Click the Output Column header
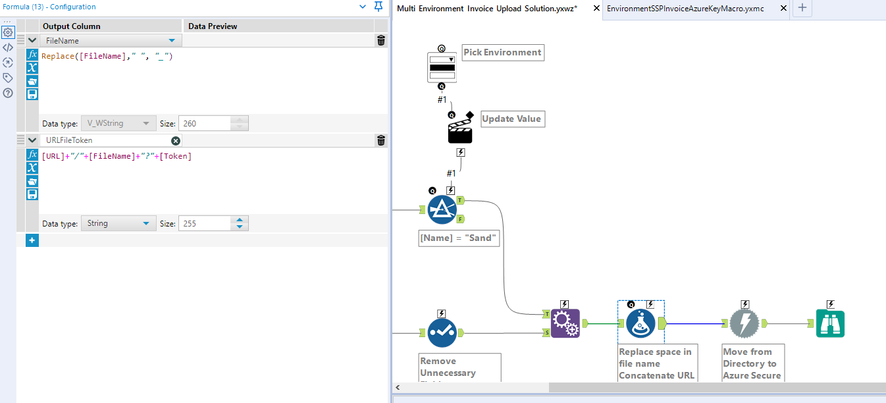This screenshot has width=886, height=403. click(111, 26)
